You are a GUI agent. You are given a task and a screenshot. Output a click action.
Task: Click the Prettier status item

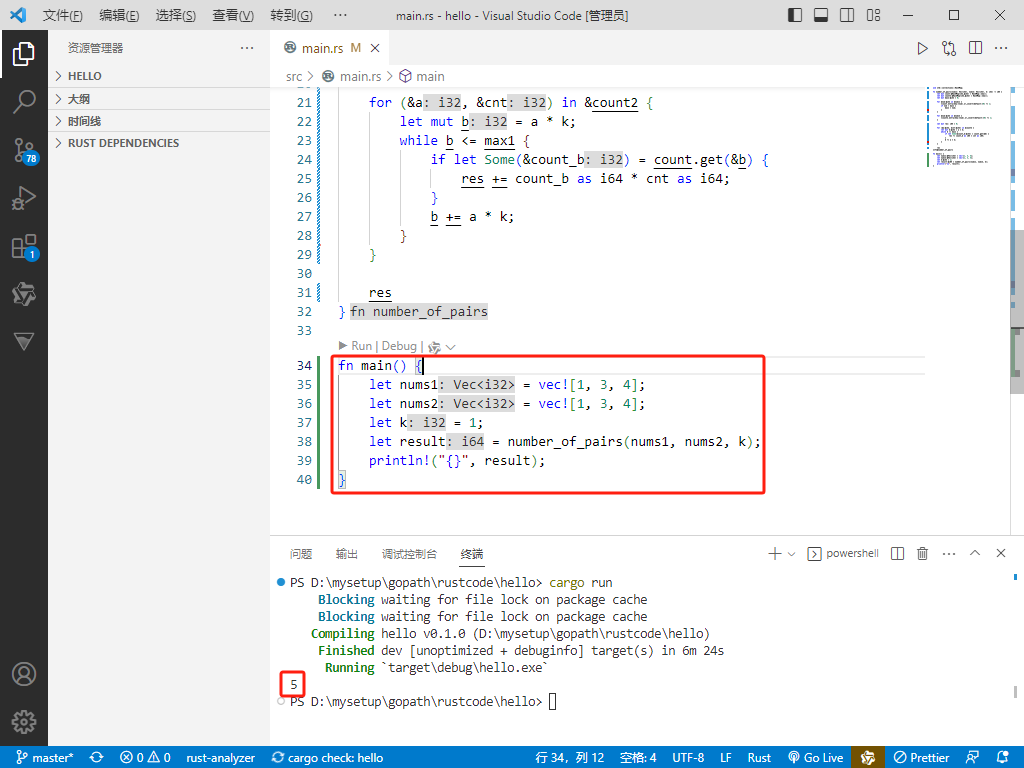click(923, 758)
